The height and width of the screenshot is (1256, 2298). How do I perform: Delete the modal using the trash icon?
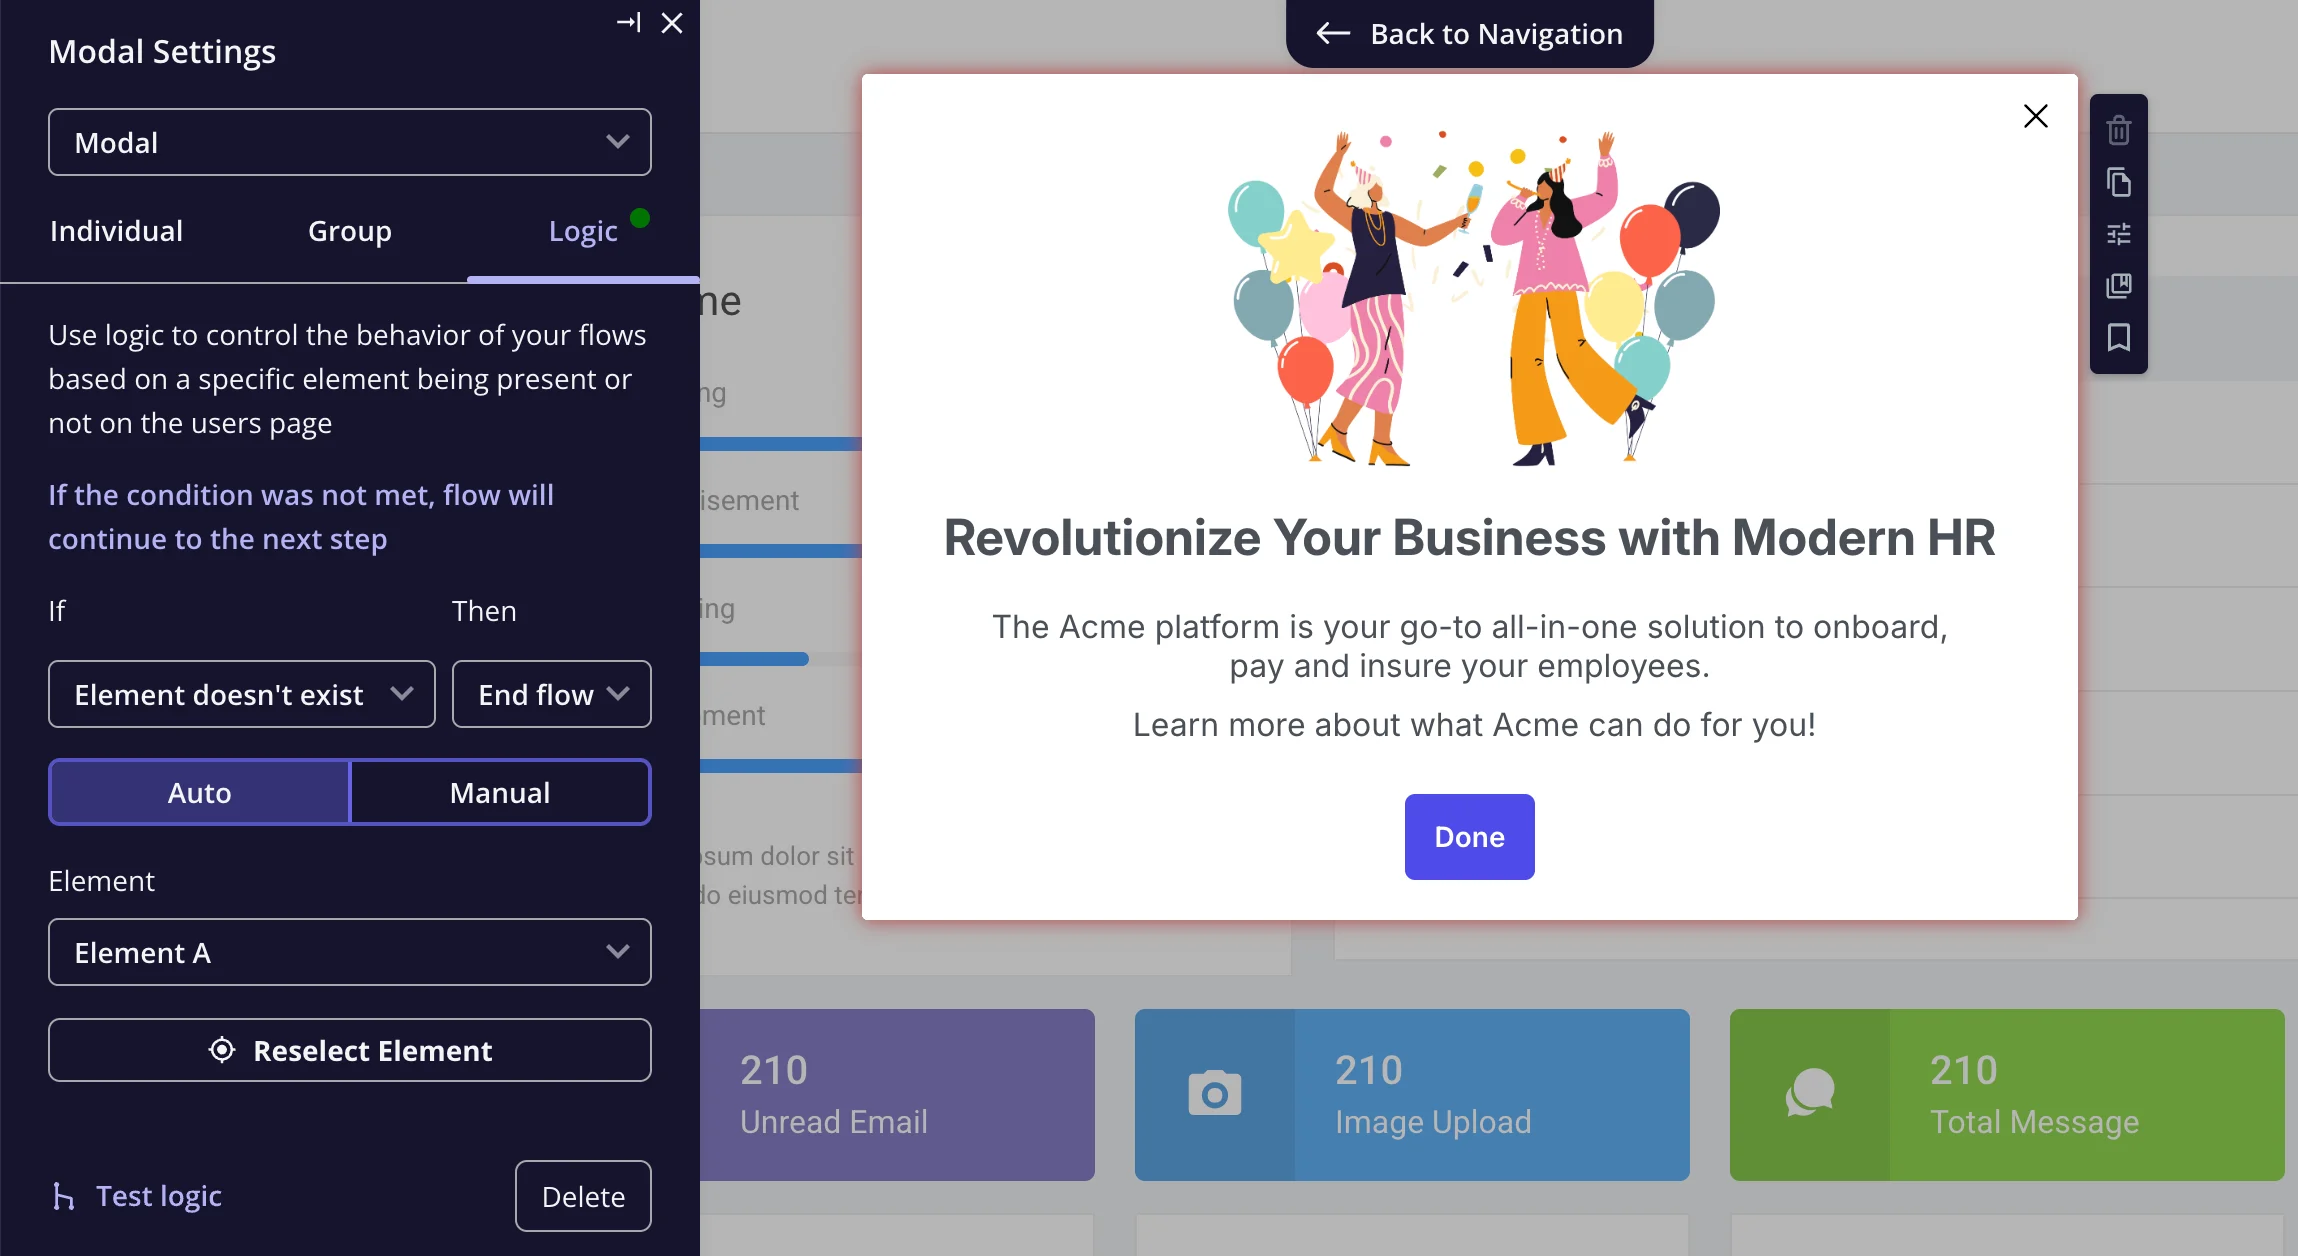click(2118, 130)
